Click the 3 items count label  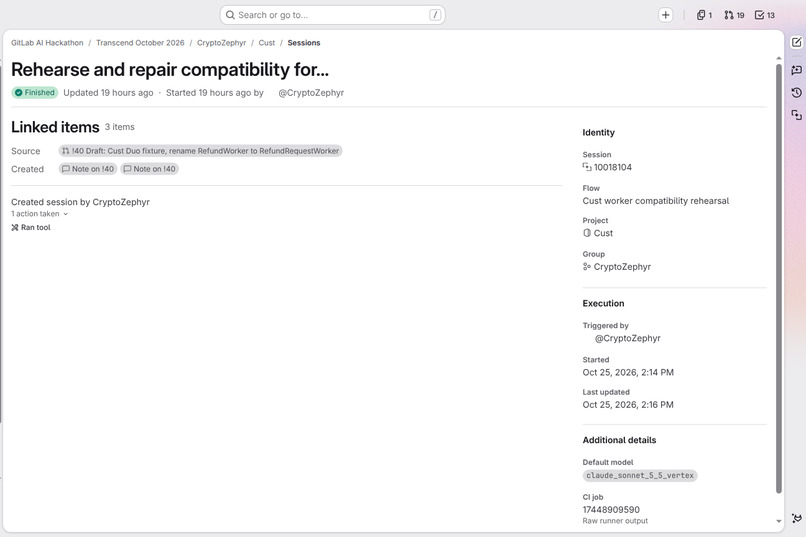(120, 127)
